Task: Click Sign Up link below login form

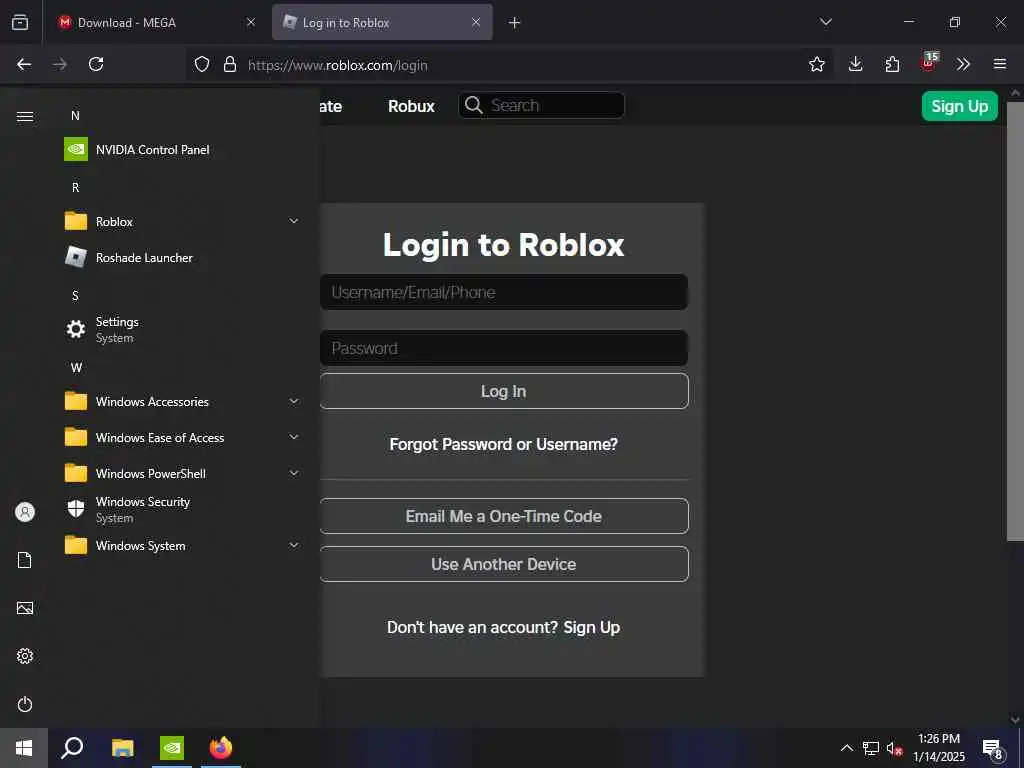Action: tap(592, 627)
